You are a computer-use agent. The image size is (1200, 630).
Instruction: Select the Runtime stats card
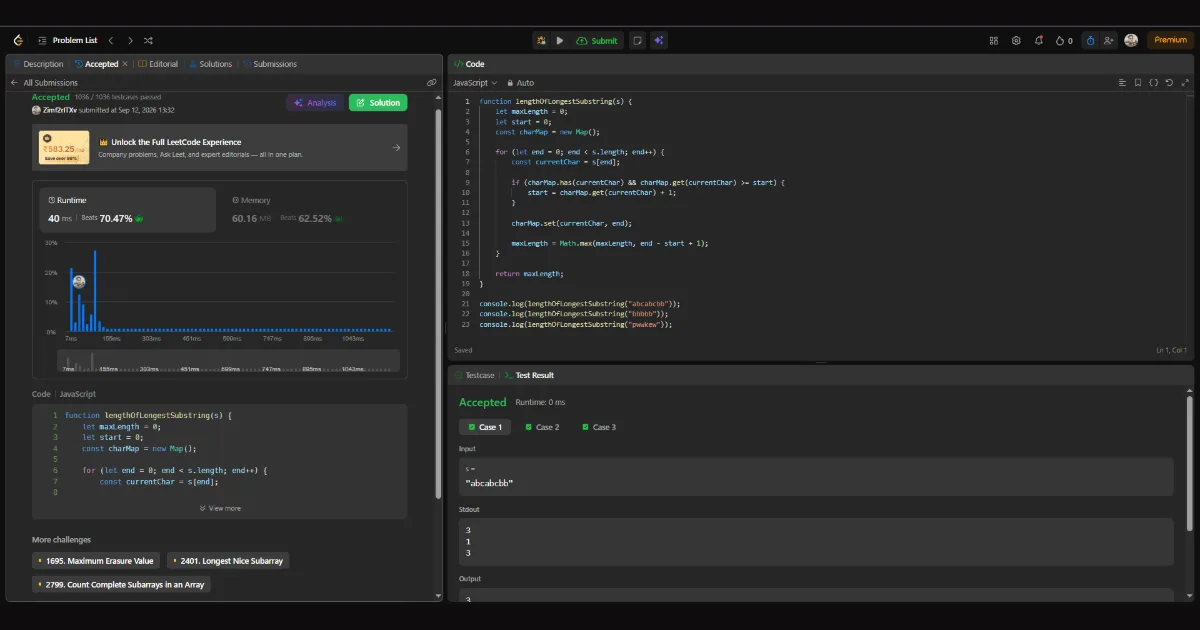[127, 210]
